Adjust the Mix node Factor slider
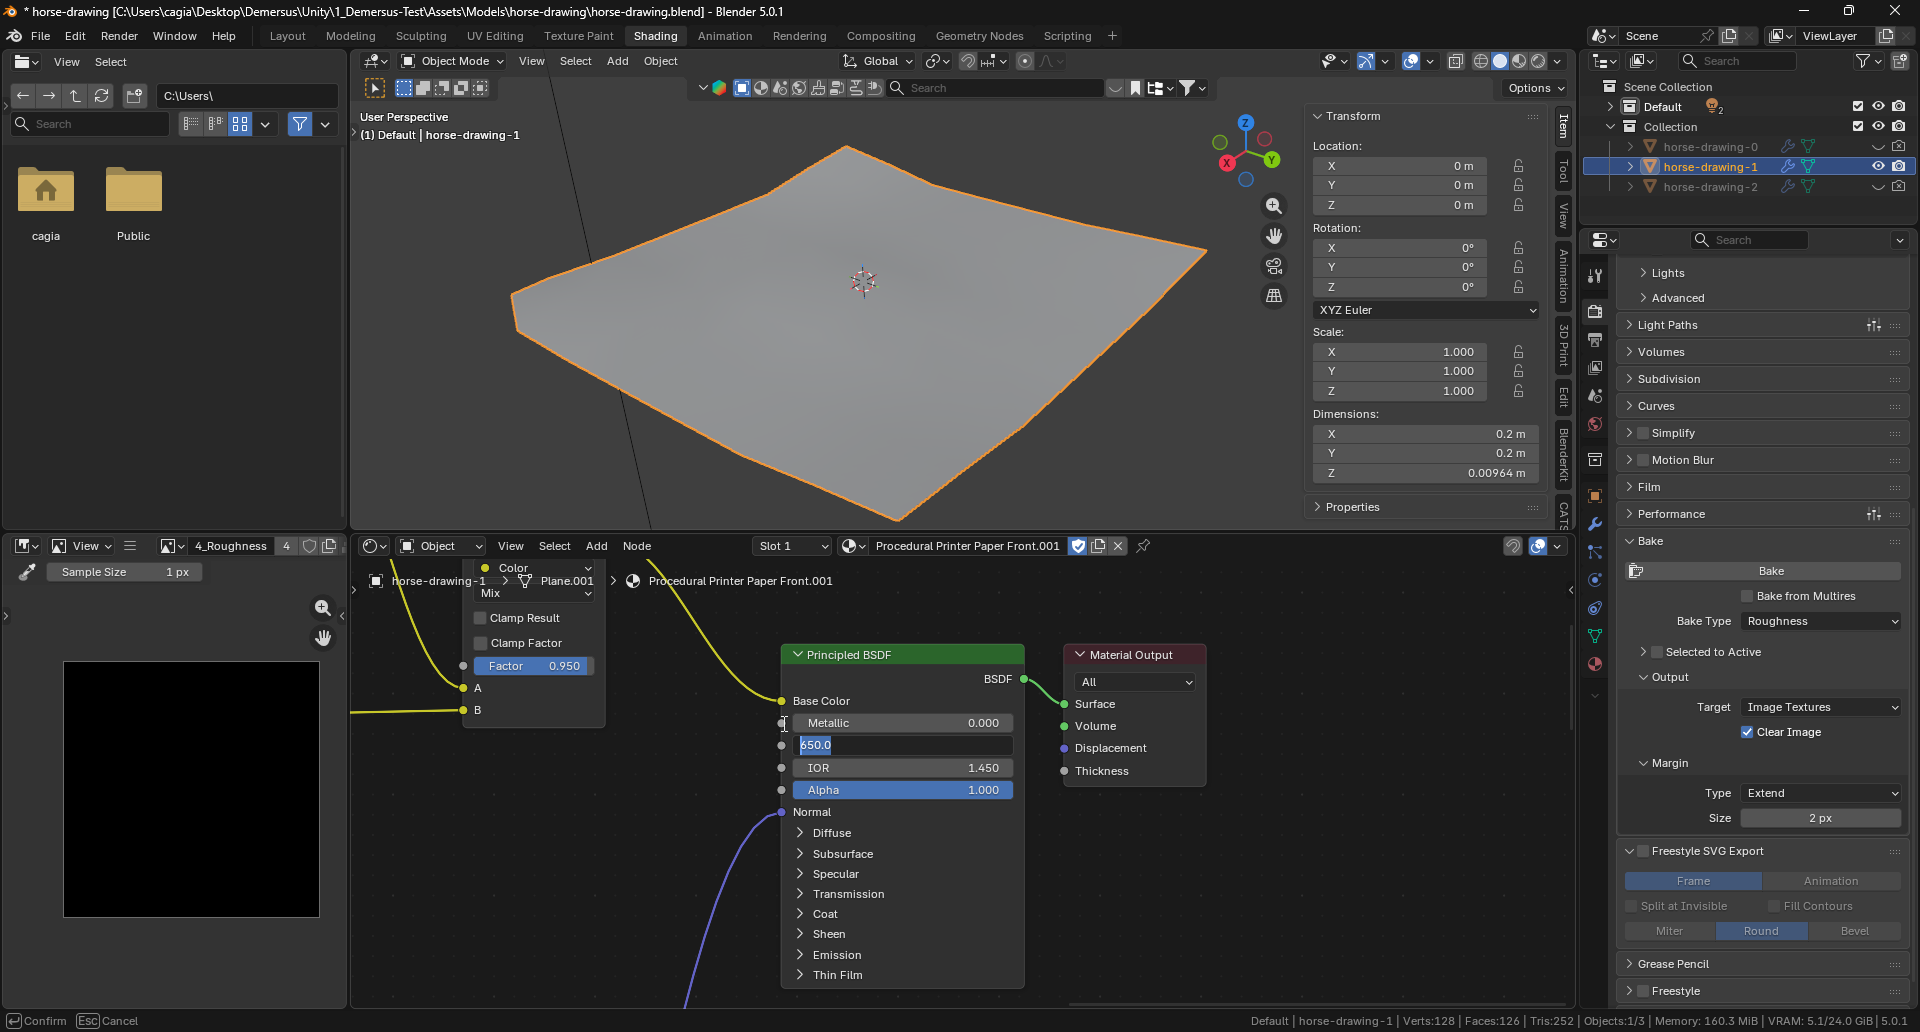Viewport: 1920px width, 1032px height. [534, 666]
